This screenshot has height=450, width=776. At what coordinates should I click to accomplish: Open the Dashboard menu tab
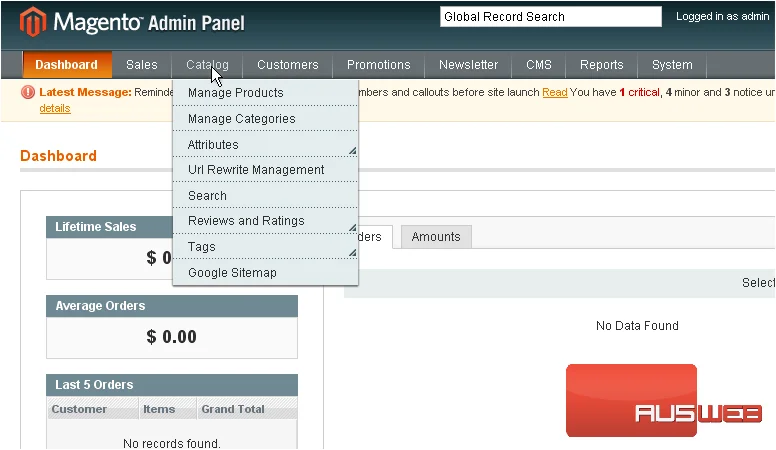67,65
